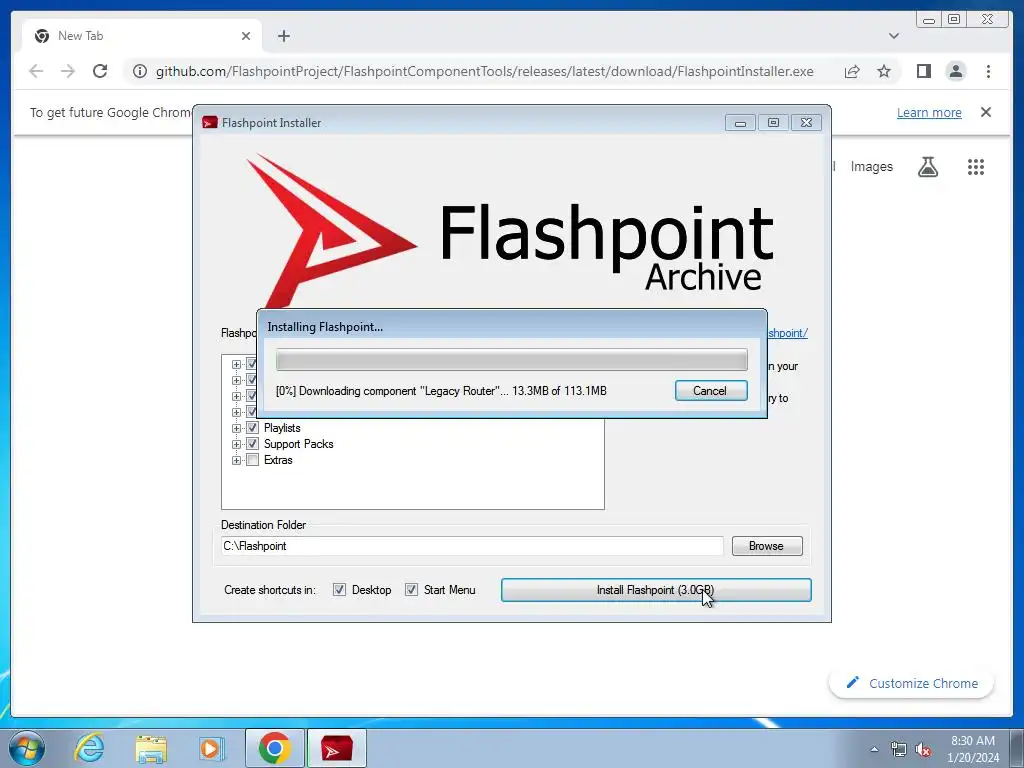Viewport: 1024px width, 768px height.
Task: Uncheck the Support Packs component checkbox
Action: pyautogui.click(x=252, y=444)
